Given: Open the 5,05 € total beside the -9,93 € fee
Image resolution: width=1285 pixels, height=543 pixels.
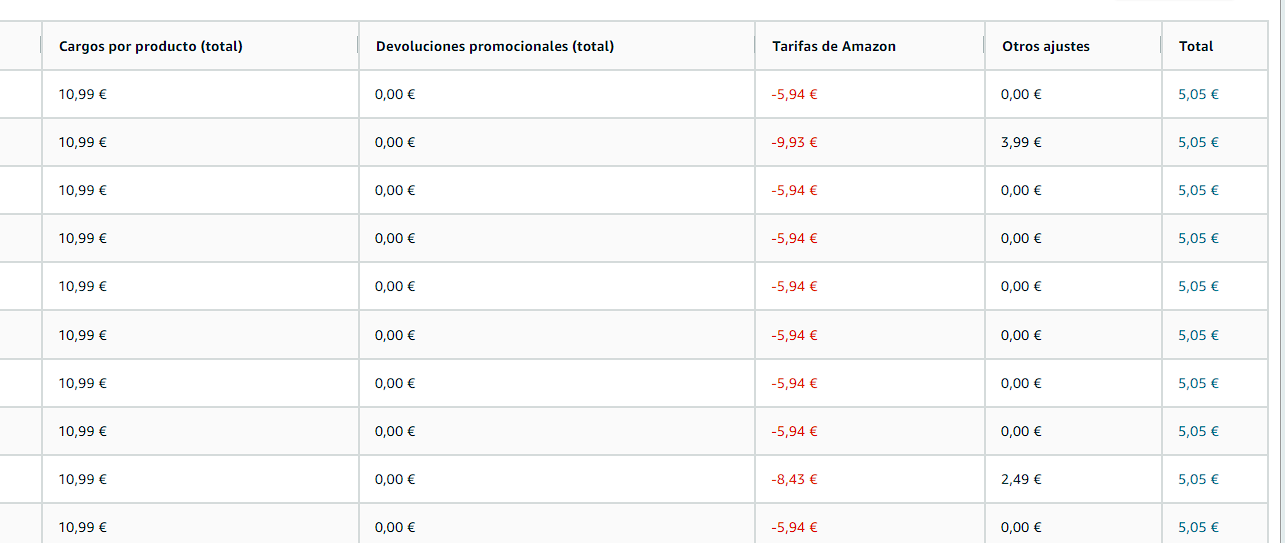Looking at the screenshot, I should 1198,142.
